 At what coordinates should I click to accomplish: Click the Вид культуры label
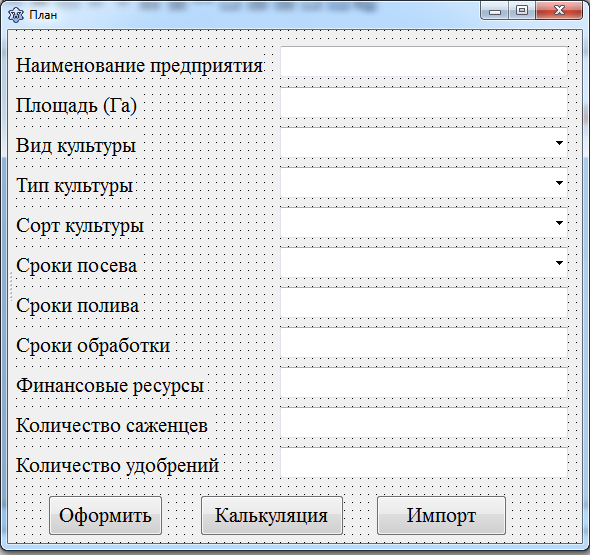(76, 146)
